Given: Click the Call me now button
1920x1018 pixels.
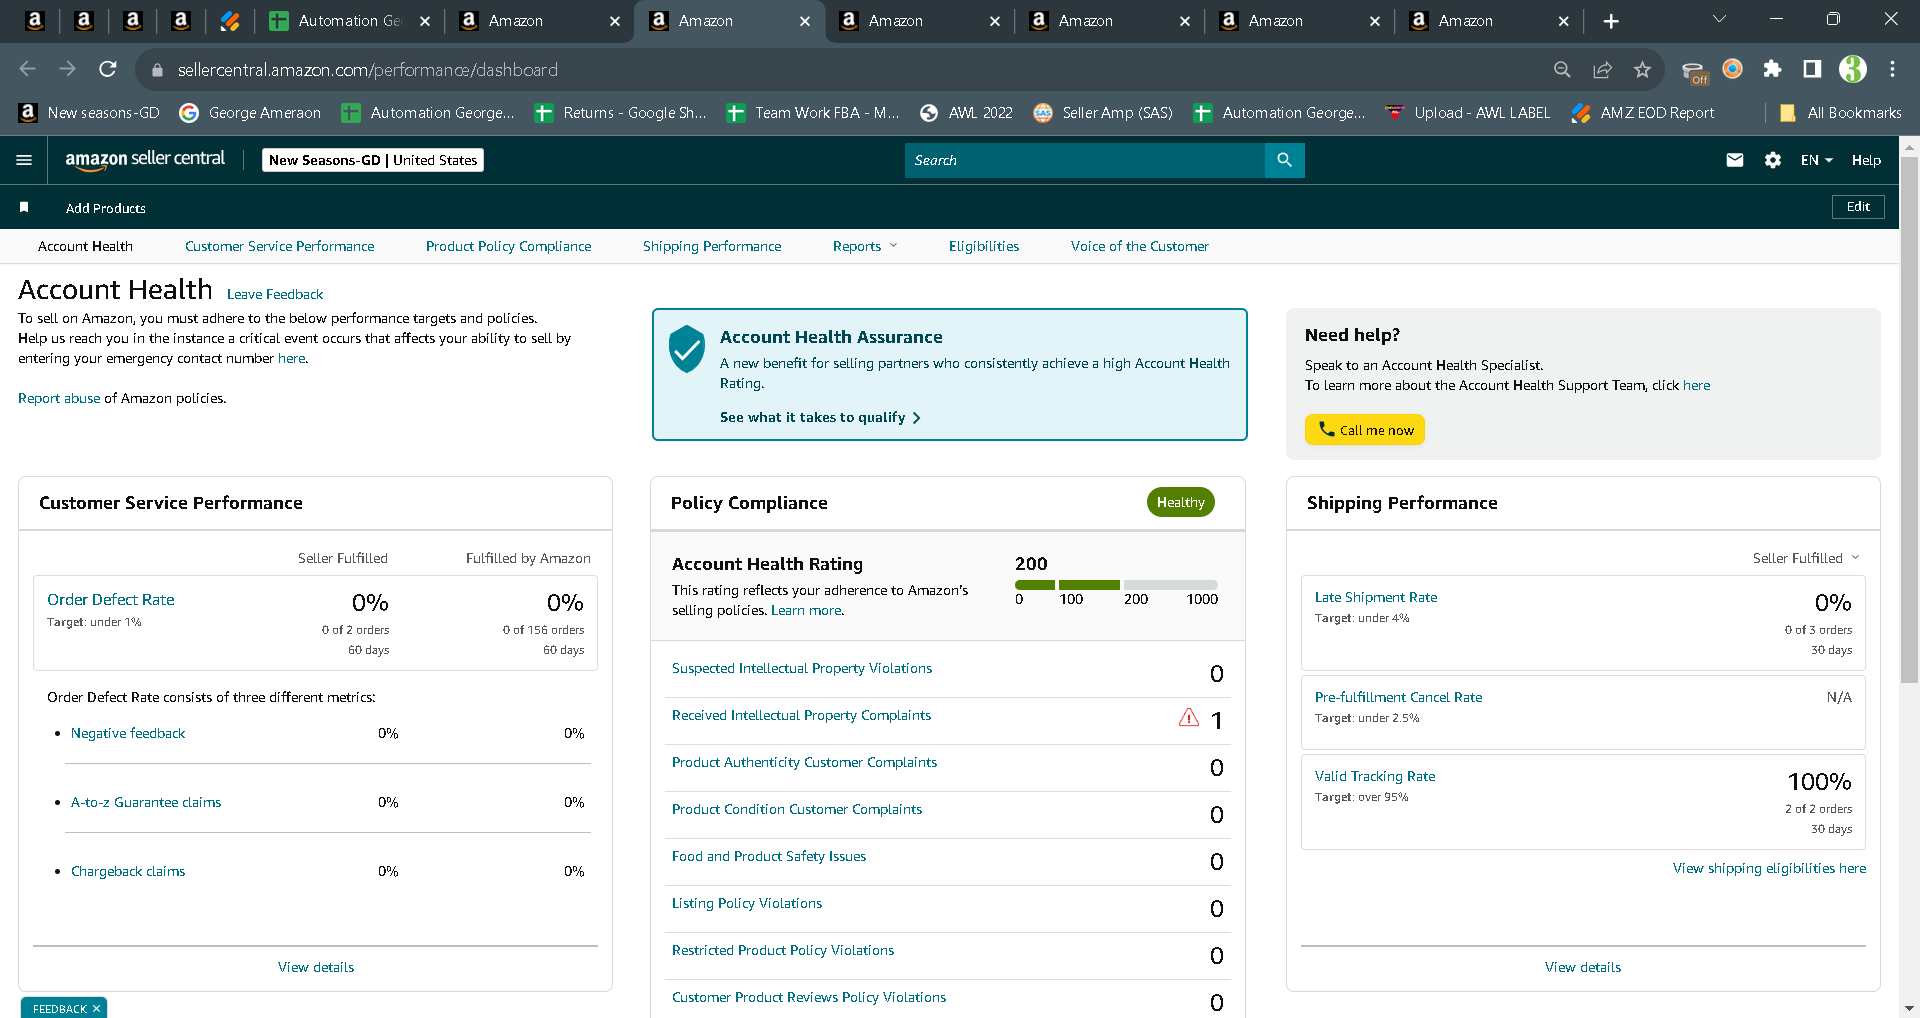Looking at the screenshot, I should (1365, 430).
